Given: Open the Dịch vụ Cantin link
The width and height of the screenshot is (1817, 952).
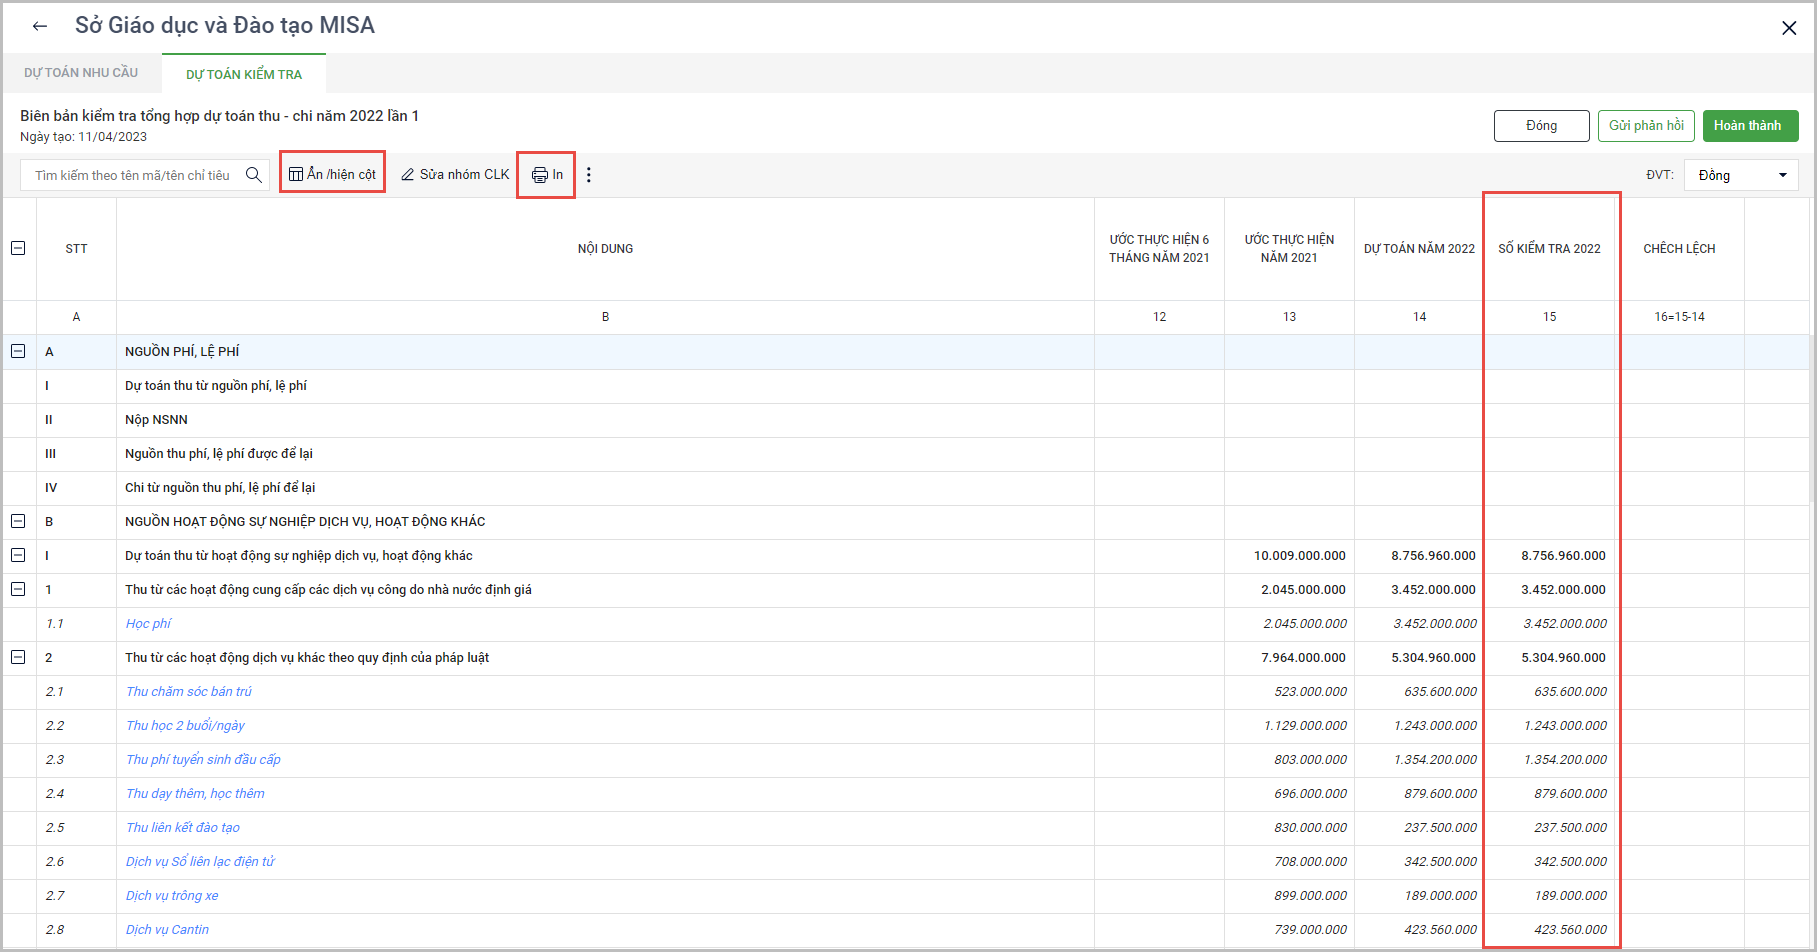Looking at the screenshot, I should tap(167, 930).
